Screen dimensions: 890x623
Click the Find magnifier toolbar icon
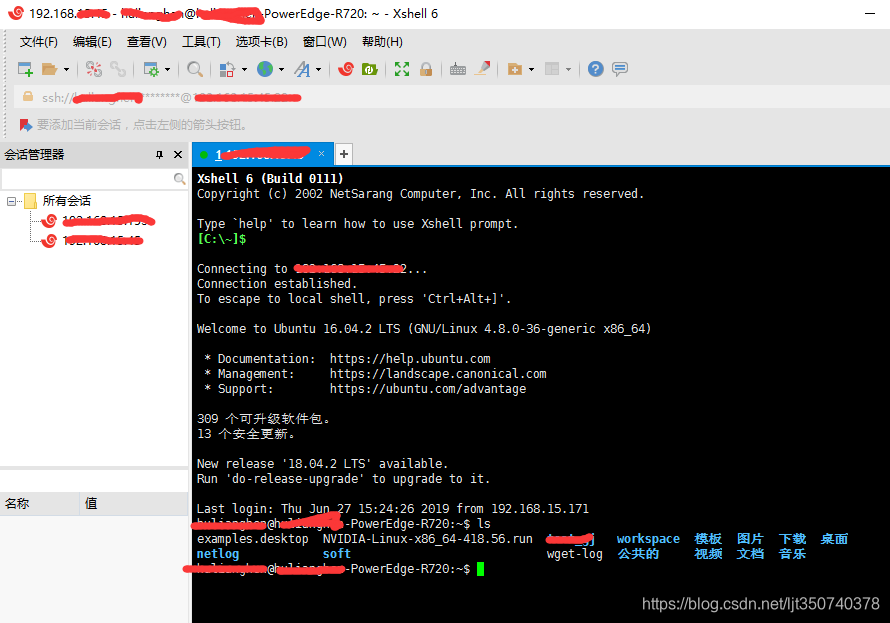tap(195, 69)
